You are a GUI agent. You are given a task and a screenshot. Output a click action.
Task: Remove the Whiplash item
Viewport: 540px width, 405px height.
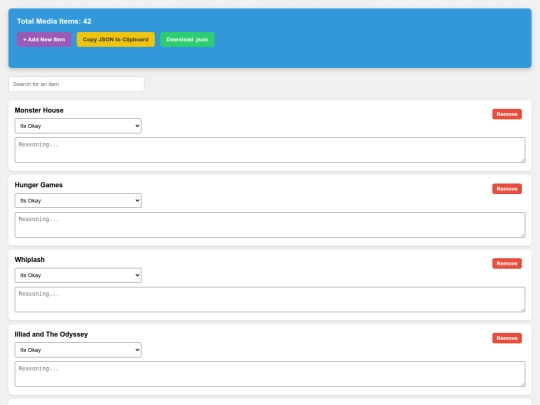point(507,263)
